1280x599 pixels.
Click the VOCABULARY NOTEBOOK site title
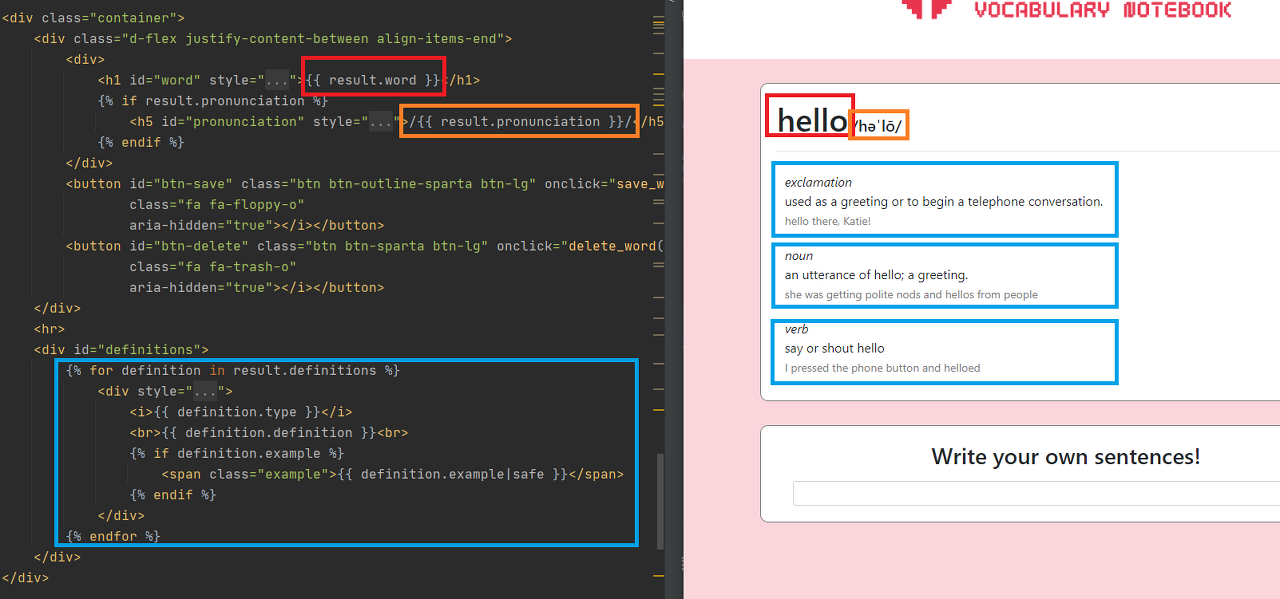click(x=1103, y=10)
